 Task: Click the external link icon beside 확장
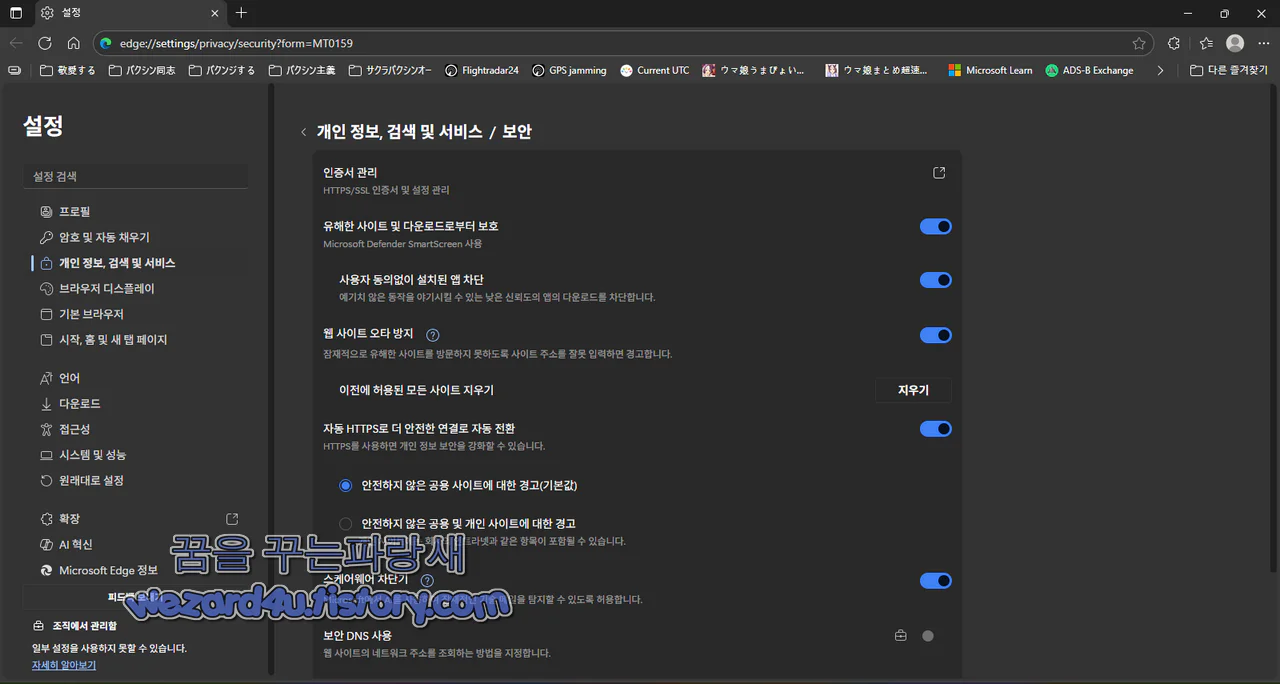point(232,519)
